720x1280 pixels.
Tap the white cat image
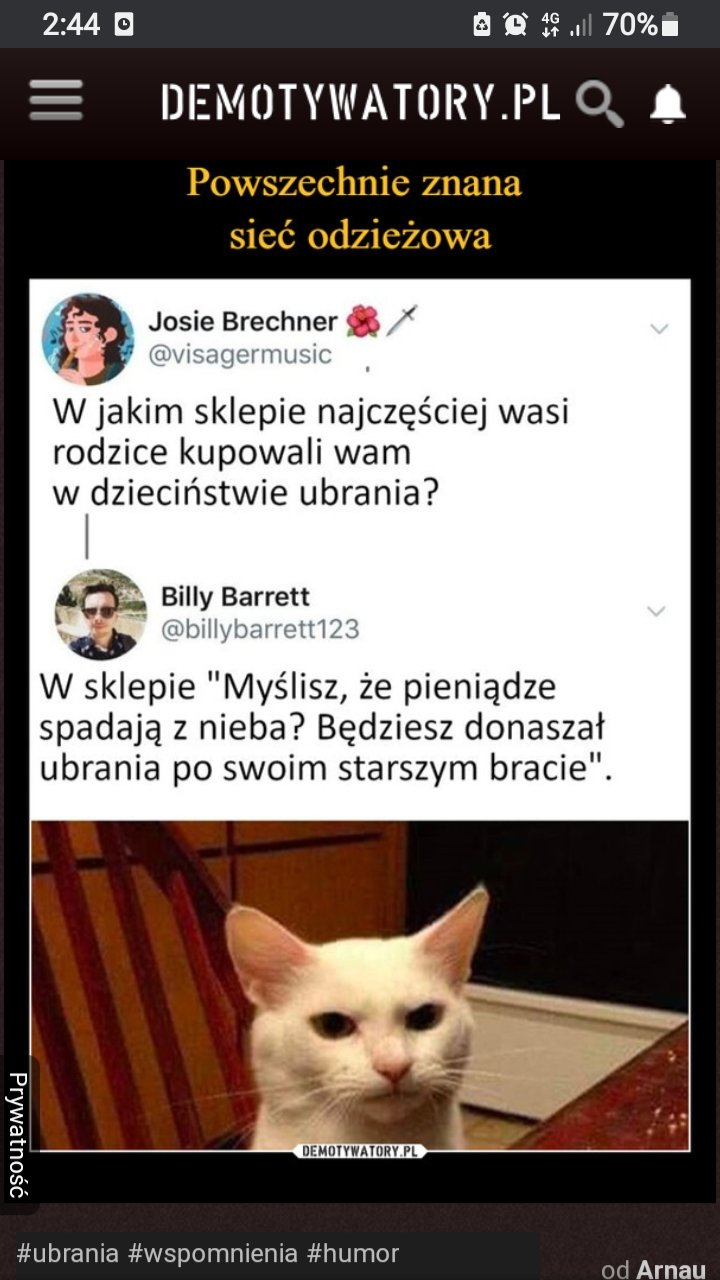pos(360,986)
